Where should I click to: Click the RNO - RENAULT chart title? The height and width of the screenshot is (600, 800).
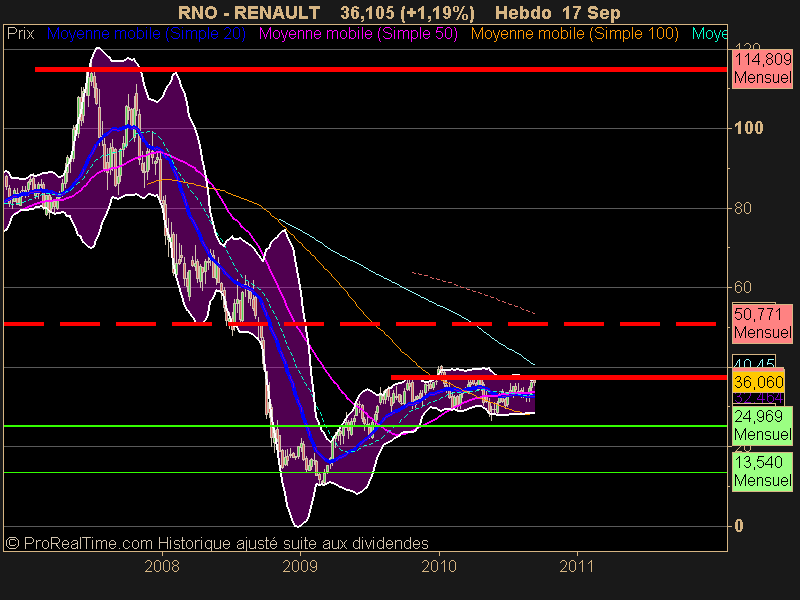coord(249,12)
